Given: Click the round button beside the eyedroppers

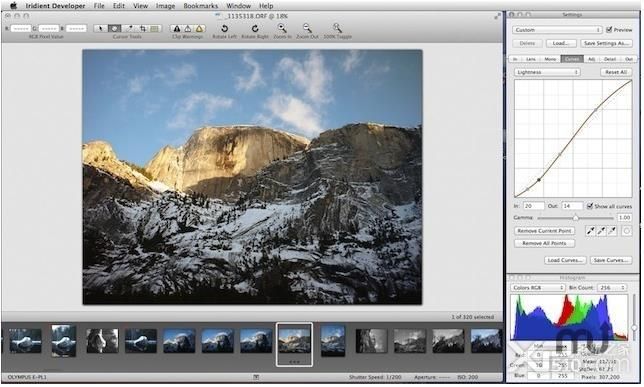Looking at the screenshot, I should click(x=626, y=231).
